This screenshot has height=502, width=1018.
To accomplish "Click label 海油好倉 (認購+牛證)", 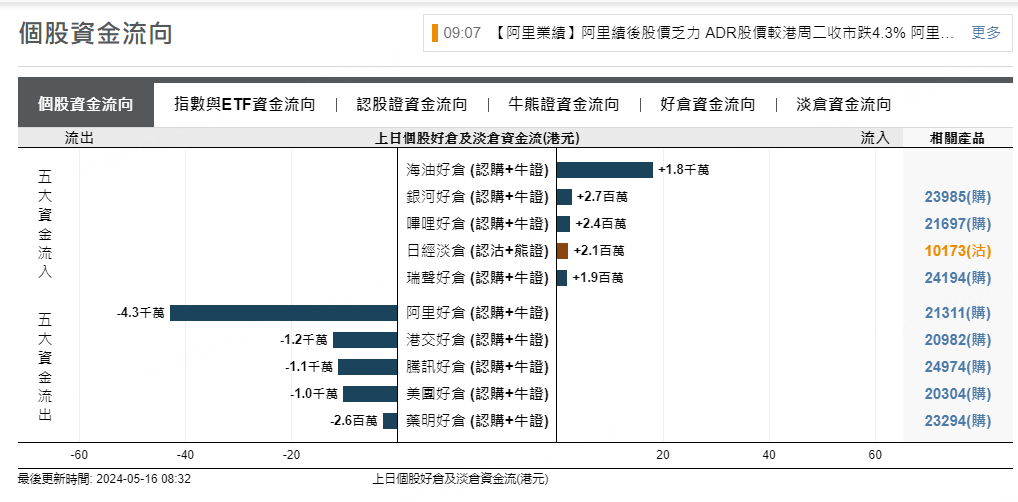I will (x=477, y=170).
